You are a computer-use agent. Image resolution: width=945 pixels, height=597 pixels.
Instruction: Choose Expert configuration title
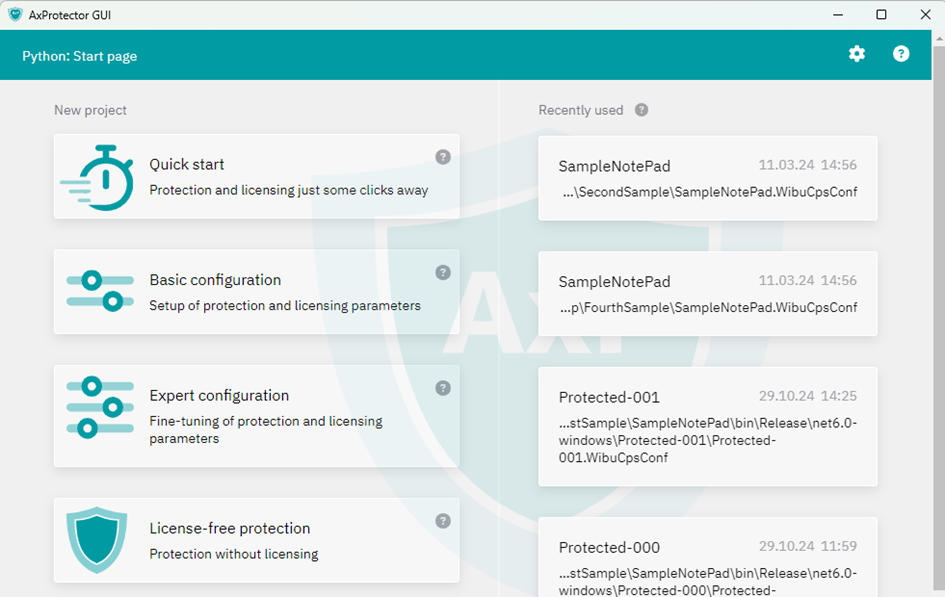click(219, 395)
